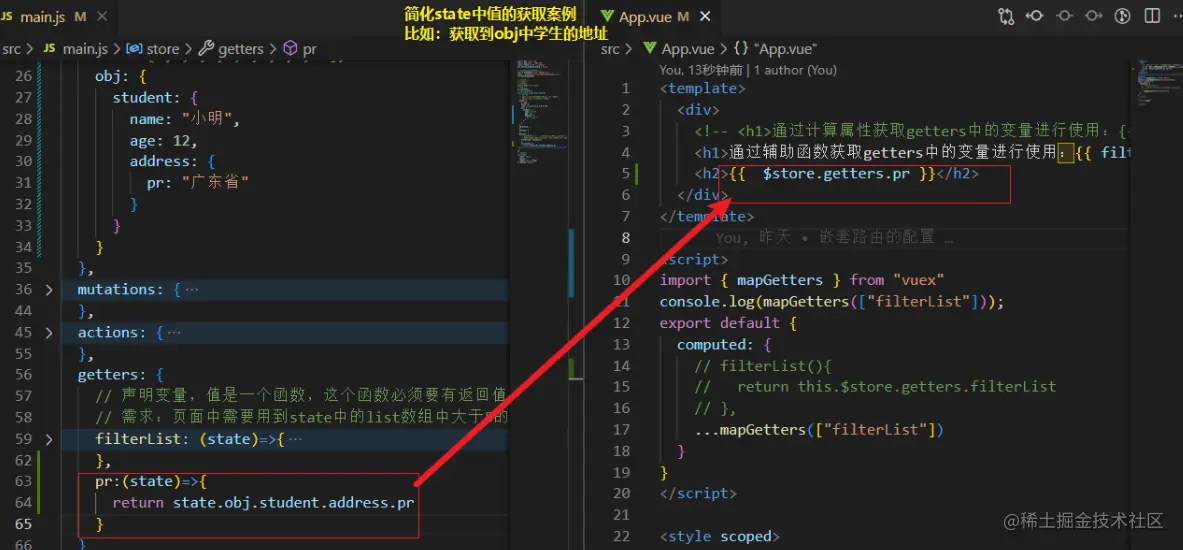Image resolution: width=1183 pixels, height=550 pixels.
Task: Open store breadcrumb segment
Action: point(163,49)
